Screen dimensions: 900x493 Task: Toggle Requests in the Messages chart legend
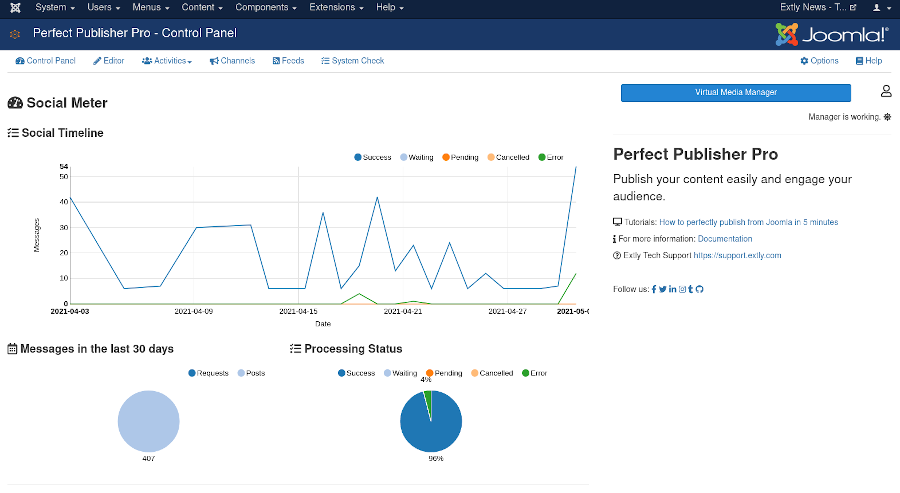coord(208,373)
